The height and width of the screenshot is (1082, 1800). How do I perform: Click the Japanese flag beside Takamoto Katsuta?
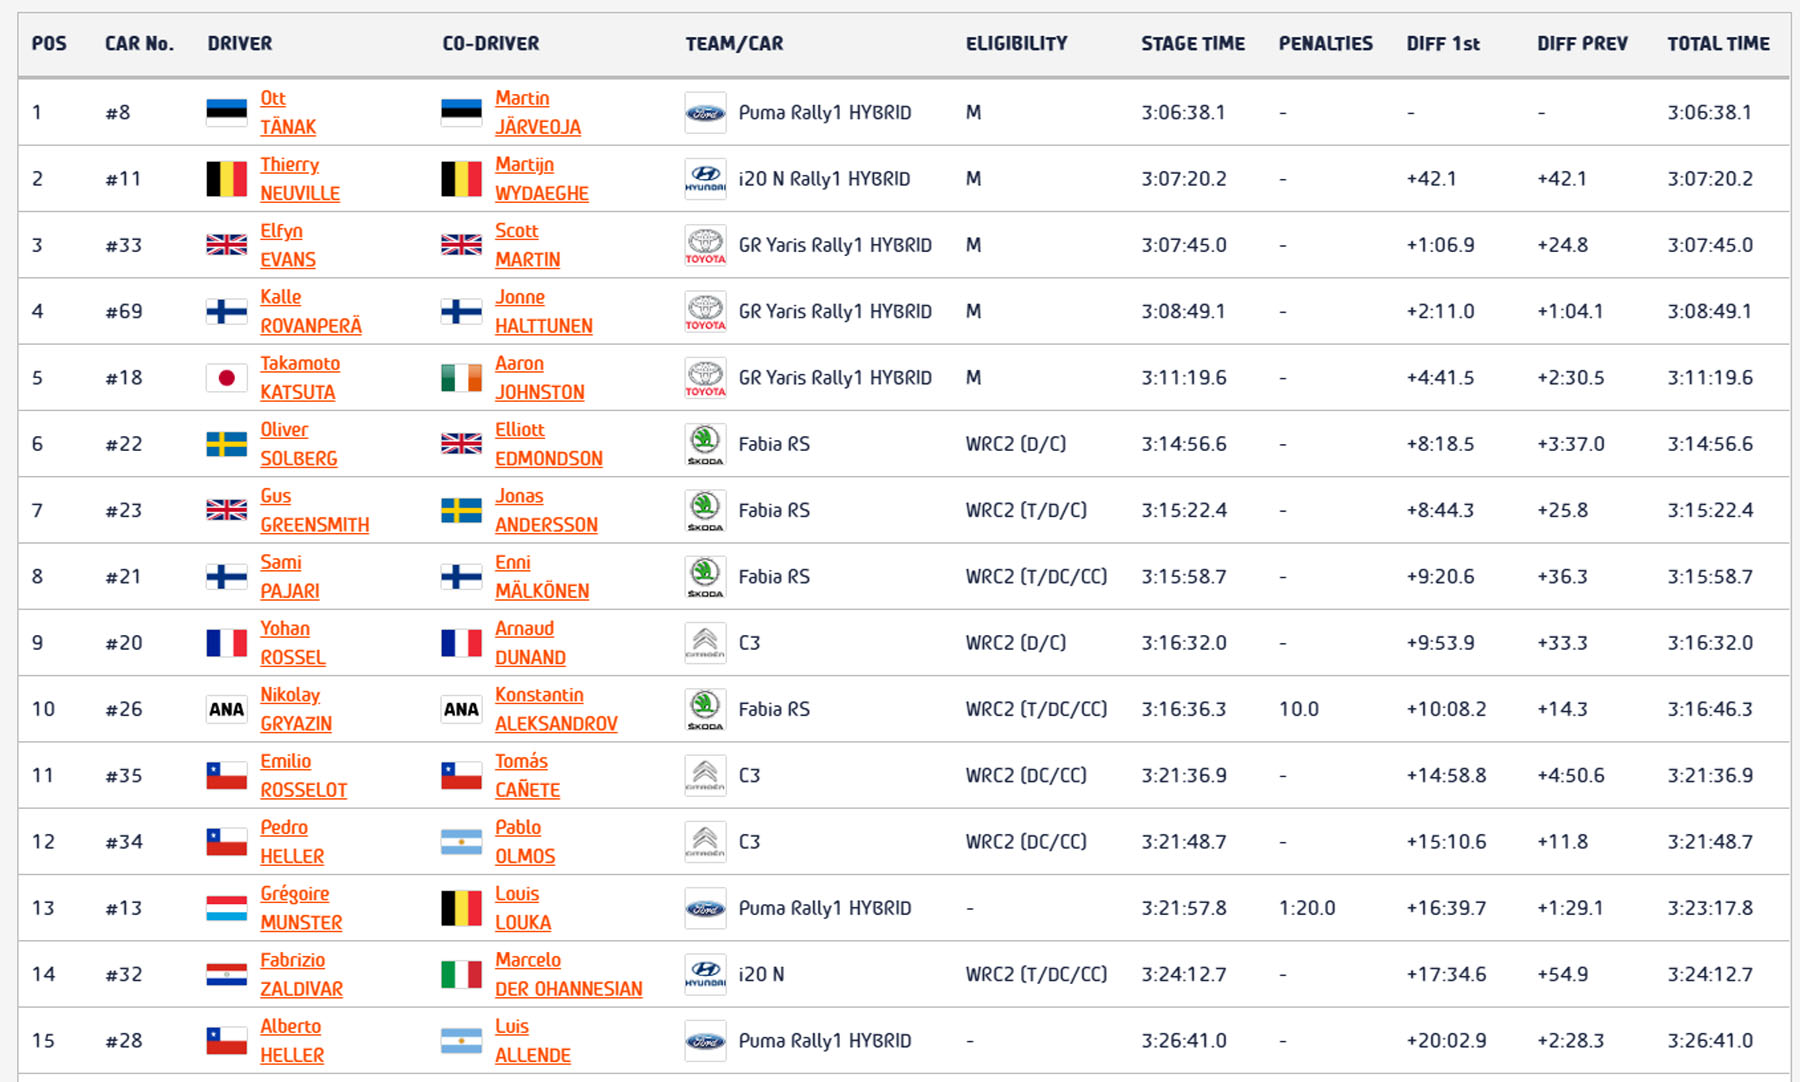pyautogui.click(x=227, y=377)
